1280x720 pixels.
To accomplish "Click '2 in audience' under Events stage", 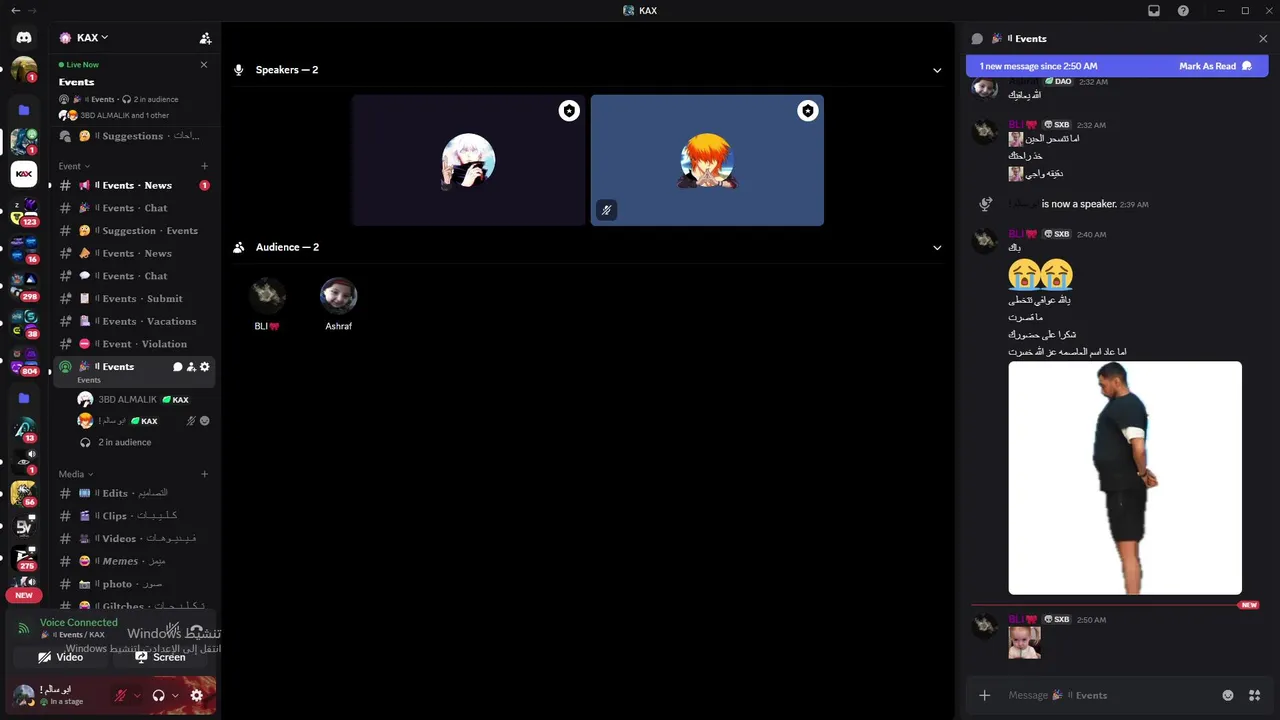I will click(x=124, y=442).
